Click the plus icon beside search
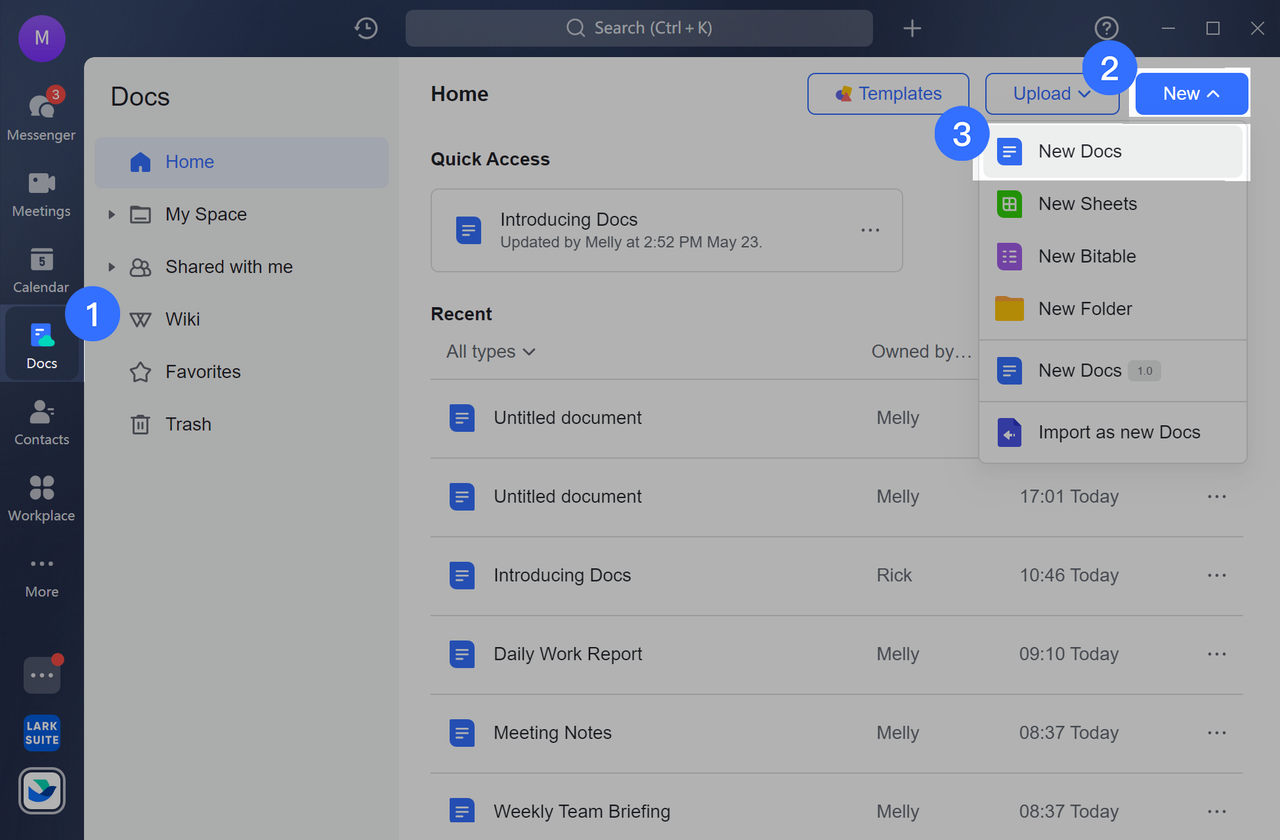 click(912, 28)
